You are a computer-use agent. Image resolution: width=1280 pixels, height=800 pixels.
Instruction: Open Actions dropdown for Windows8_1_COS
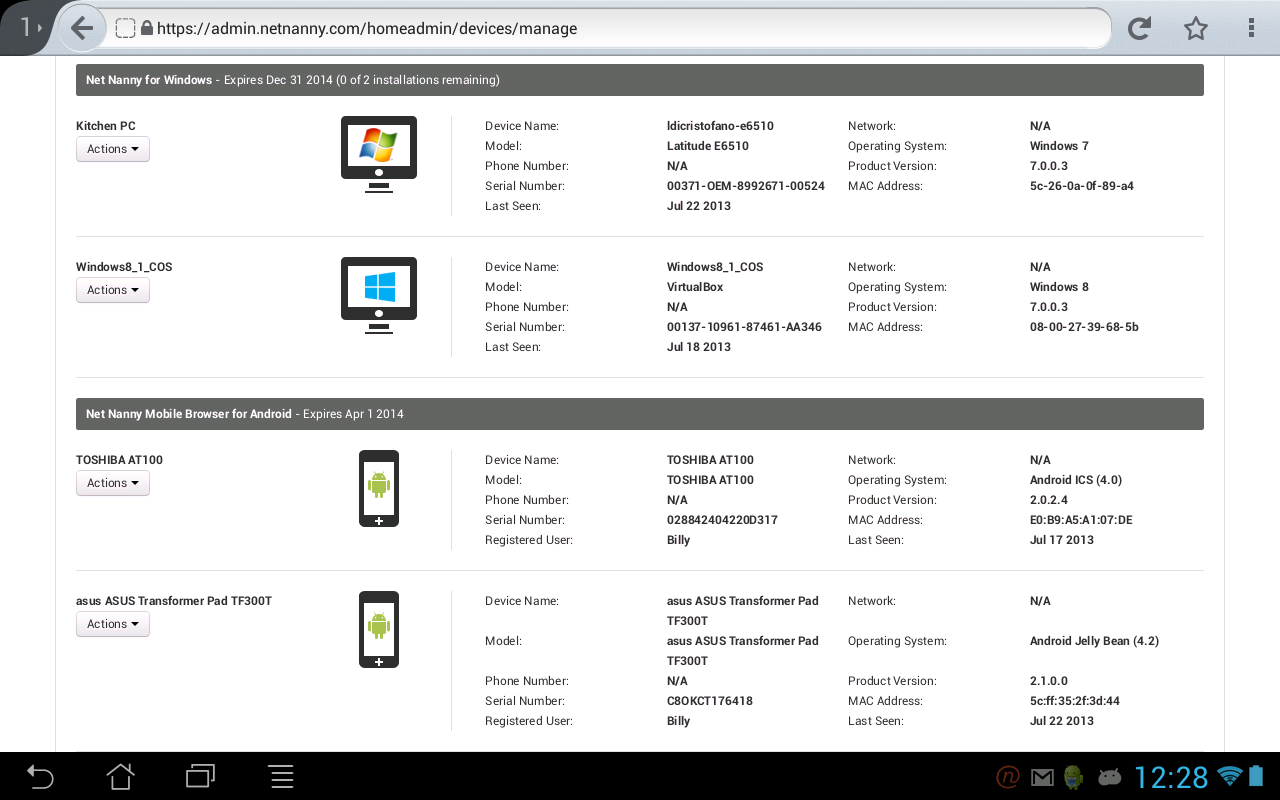[113, 290]
